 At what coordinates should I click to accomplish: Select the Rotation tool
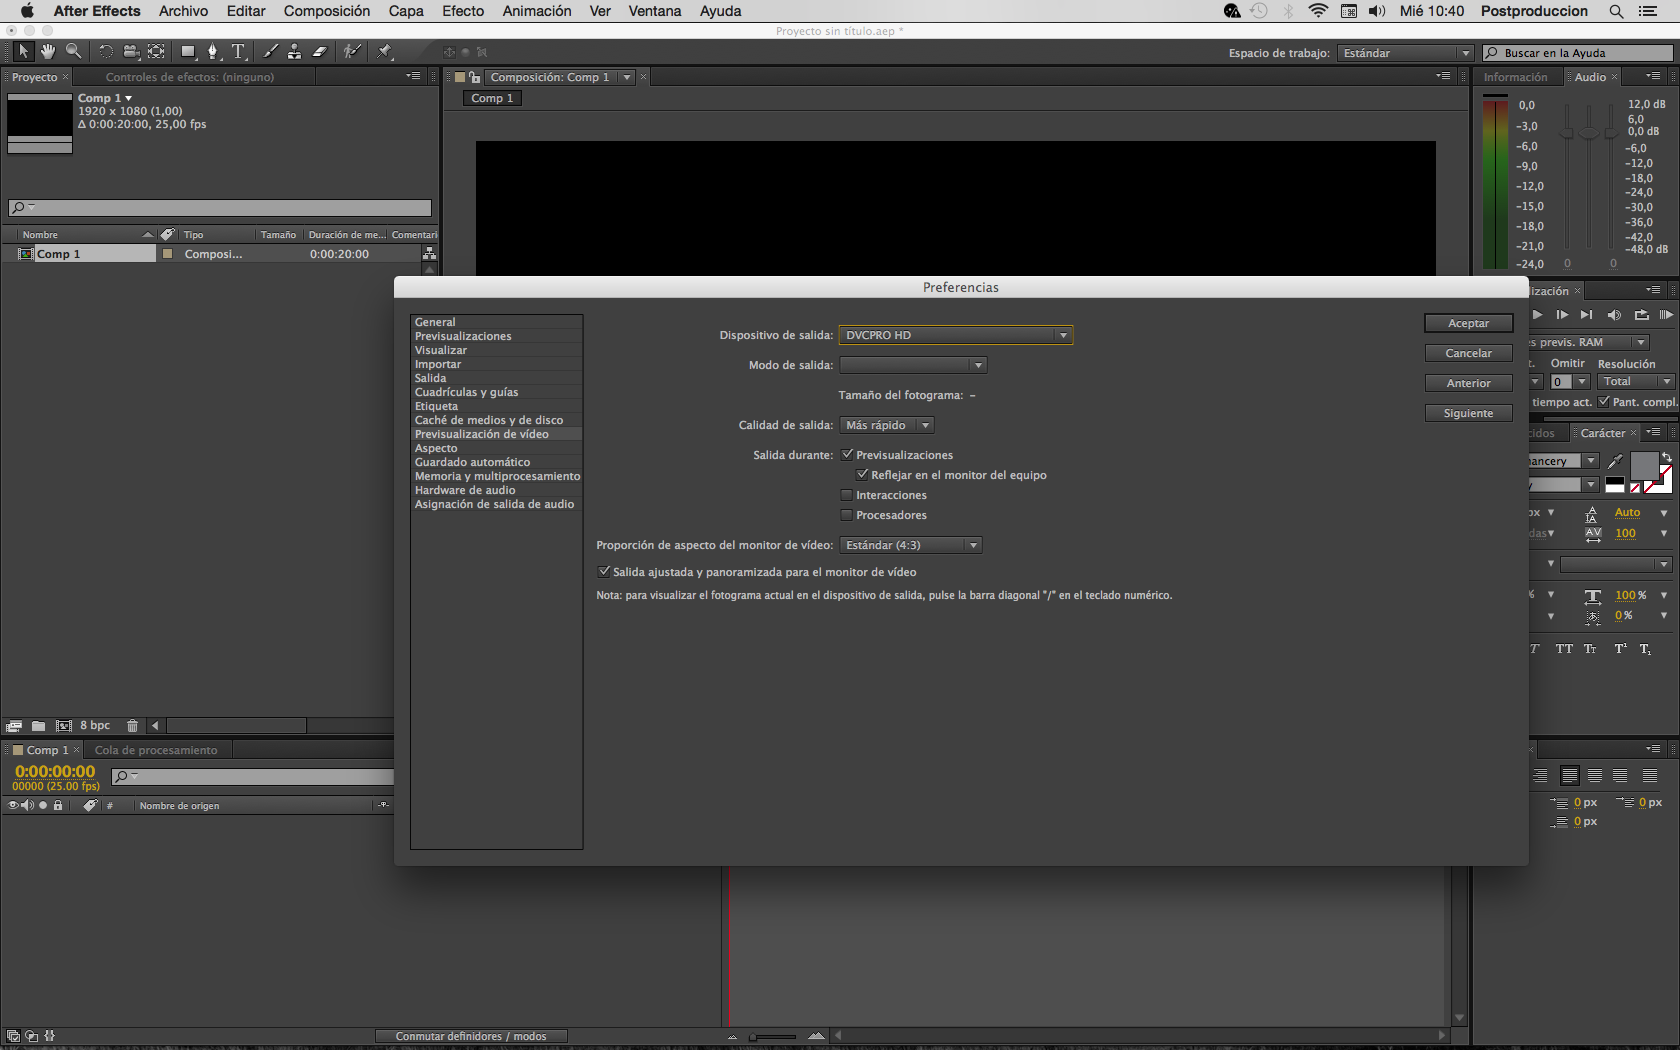coord(105,51)
